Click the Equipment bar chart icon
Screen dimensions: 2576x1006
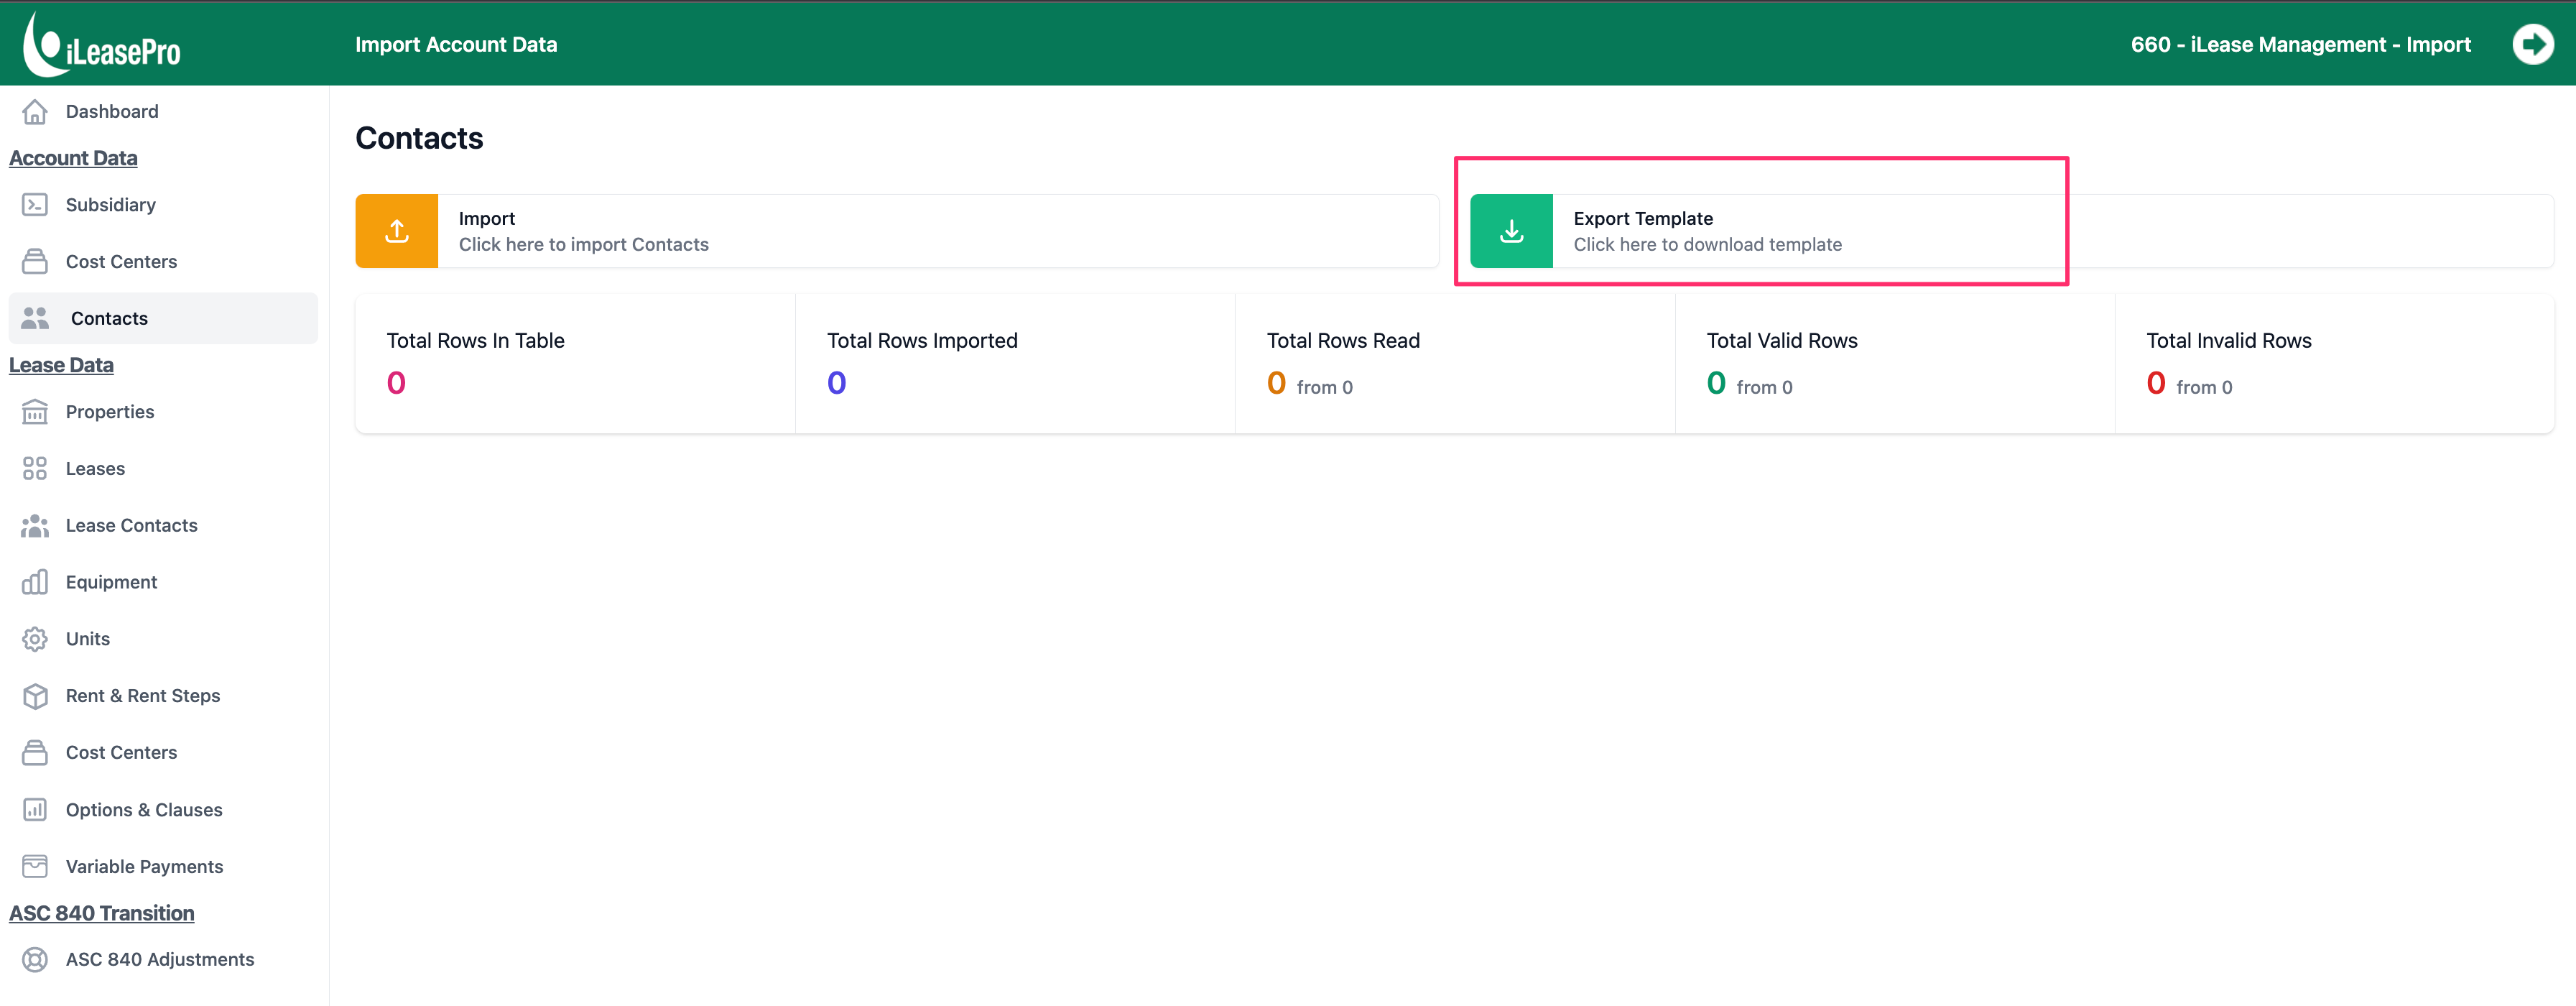click(x=35, y=582)
